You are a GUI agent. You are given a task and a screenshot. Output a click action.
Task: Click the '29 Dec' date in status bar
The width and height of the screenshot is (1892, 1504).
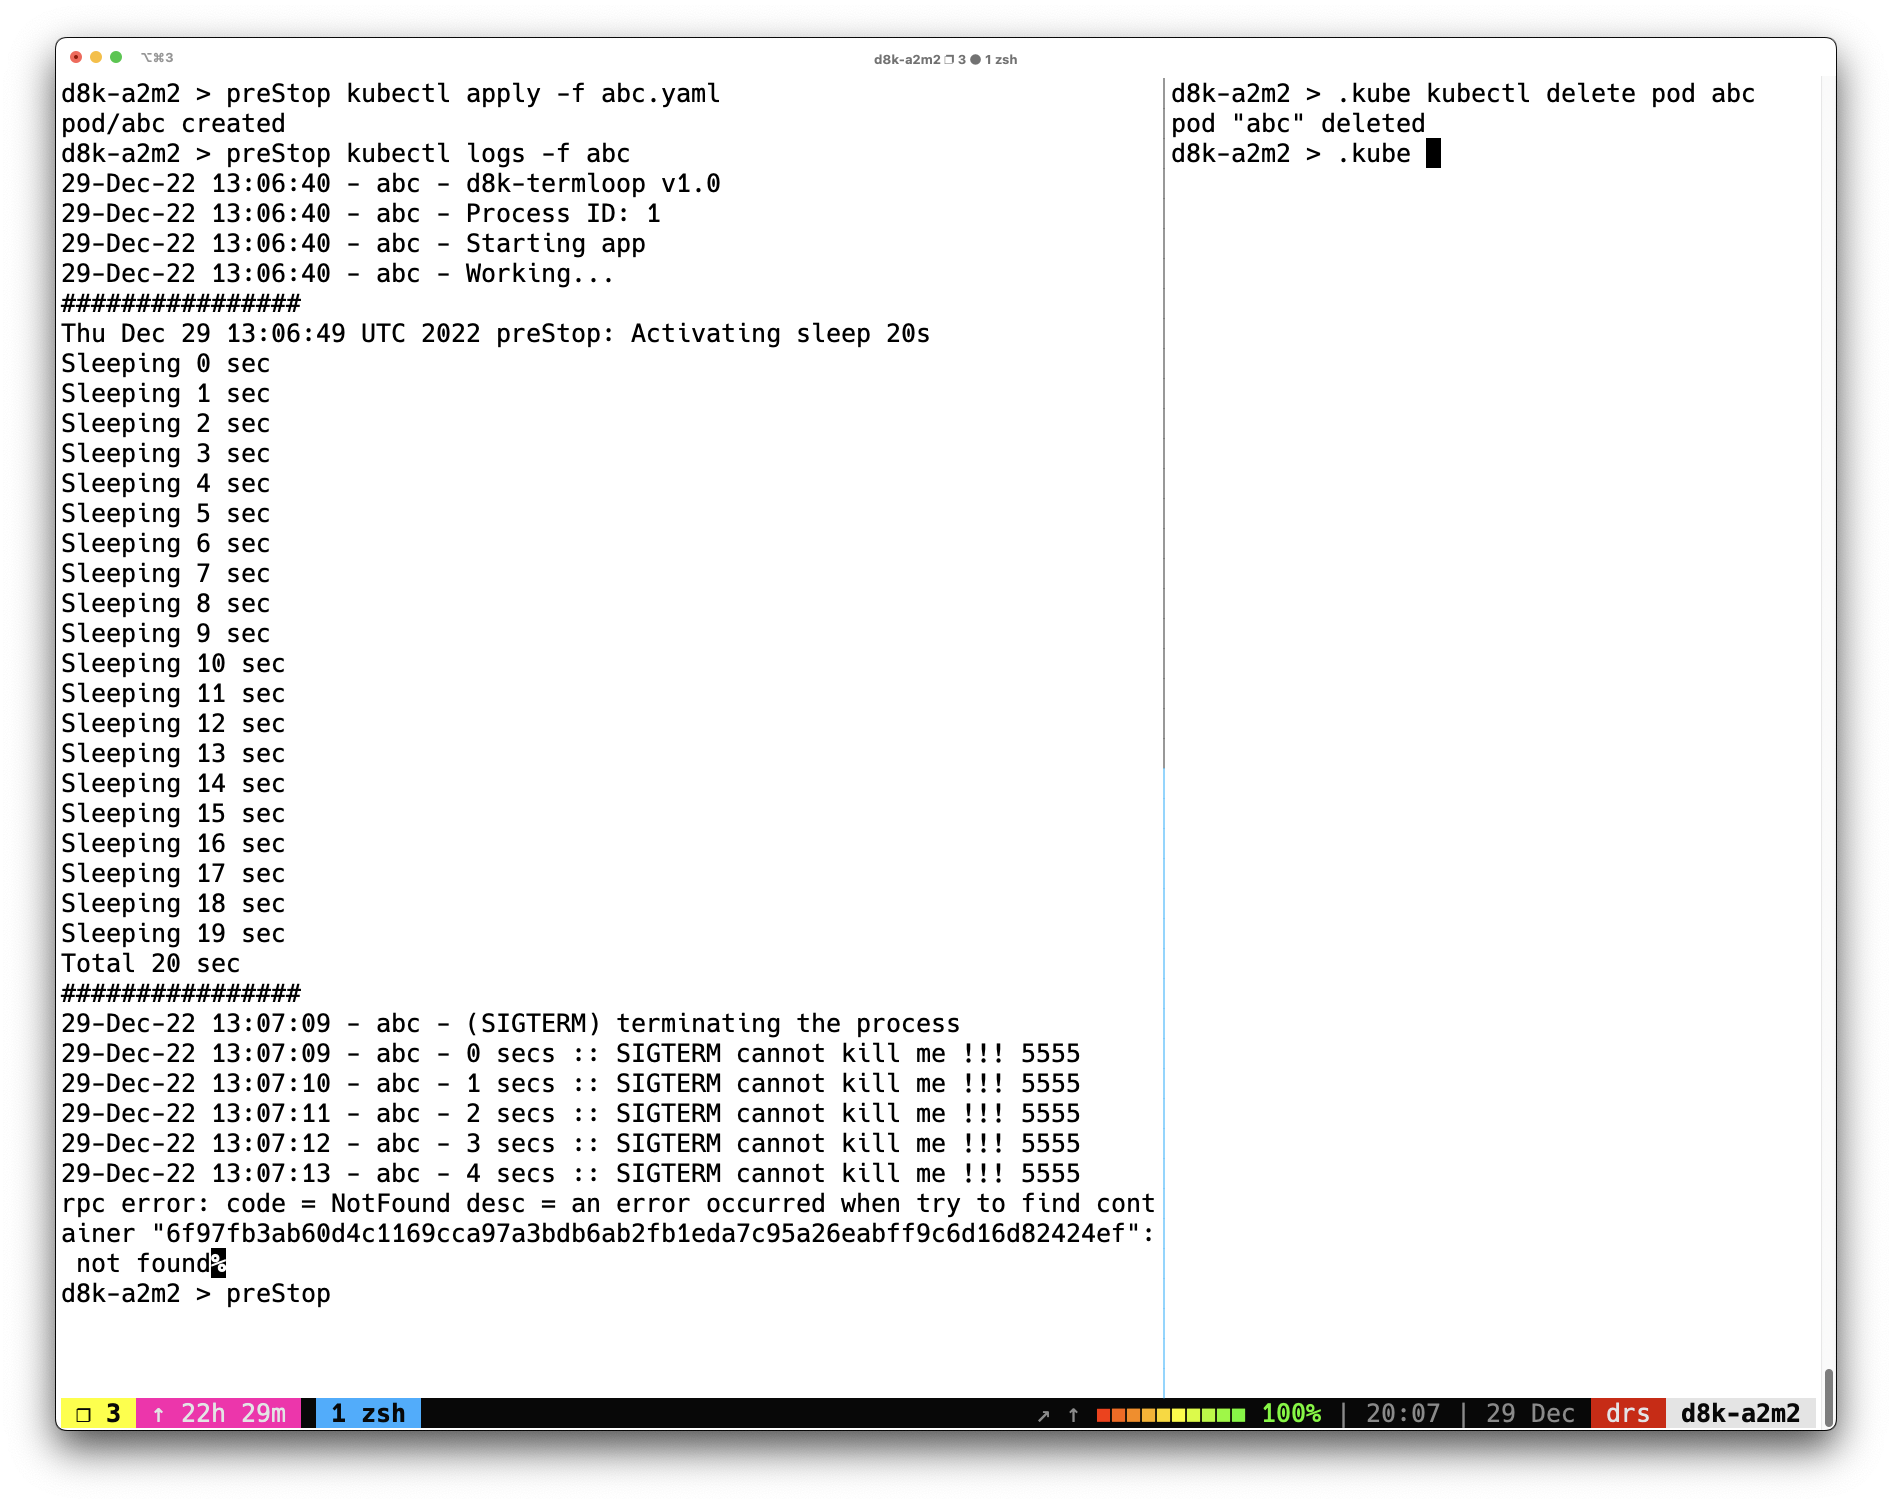1530,1413
